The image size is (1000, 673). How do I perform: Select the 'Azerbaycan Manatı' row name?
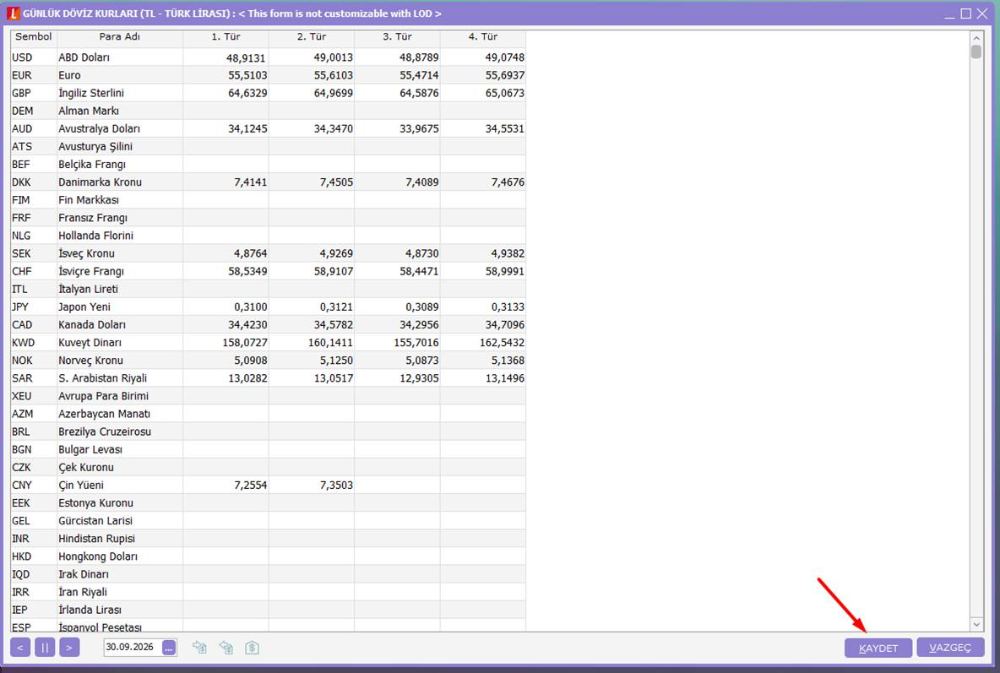(105, 414)
